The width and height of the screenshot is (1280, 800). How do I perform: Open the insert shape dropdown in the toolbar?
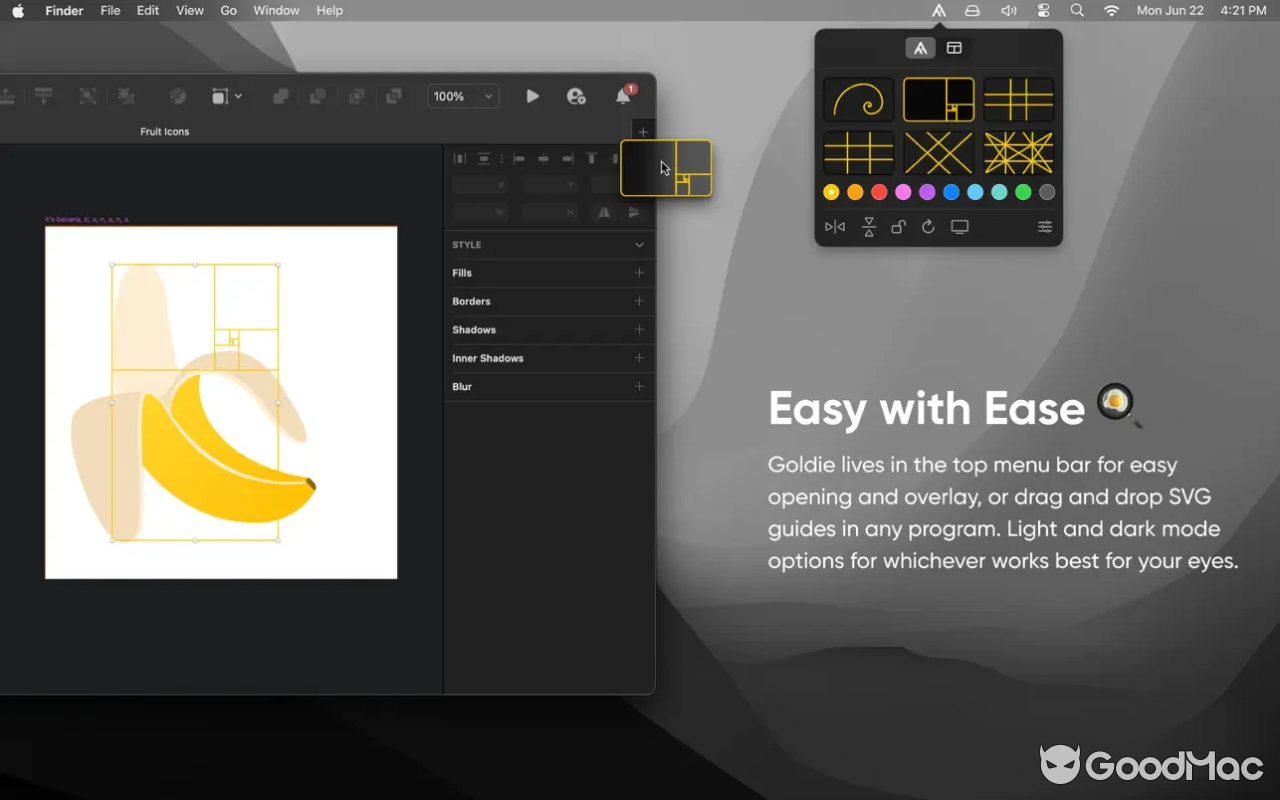click(x=227, y=96)
